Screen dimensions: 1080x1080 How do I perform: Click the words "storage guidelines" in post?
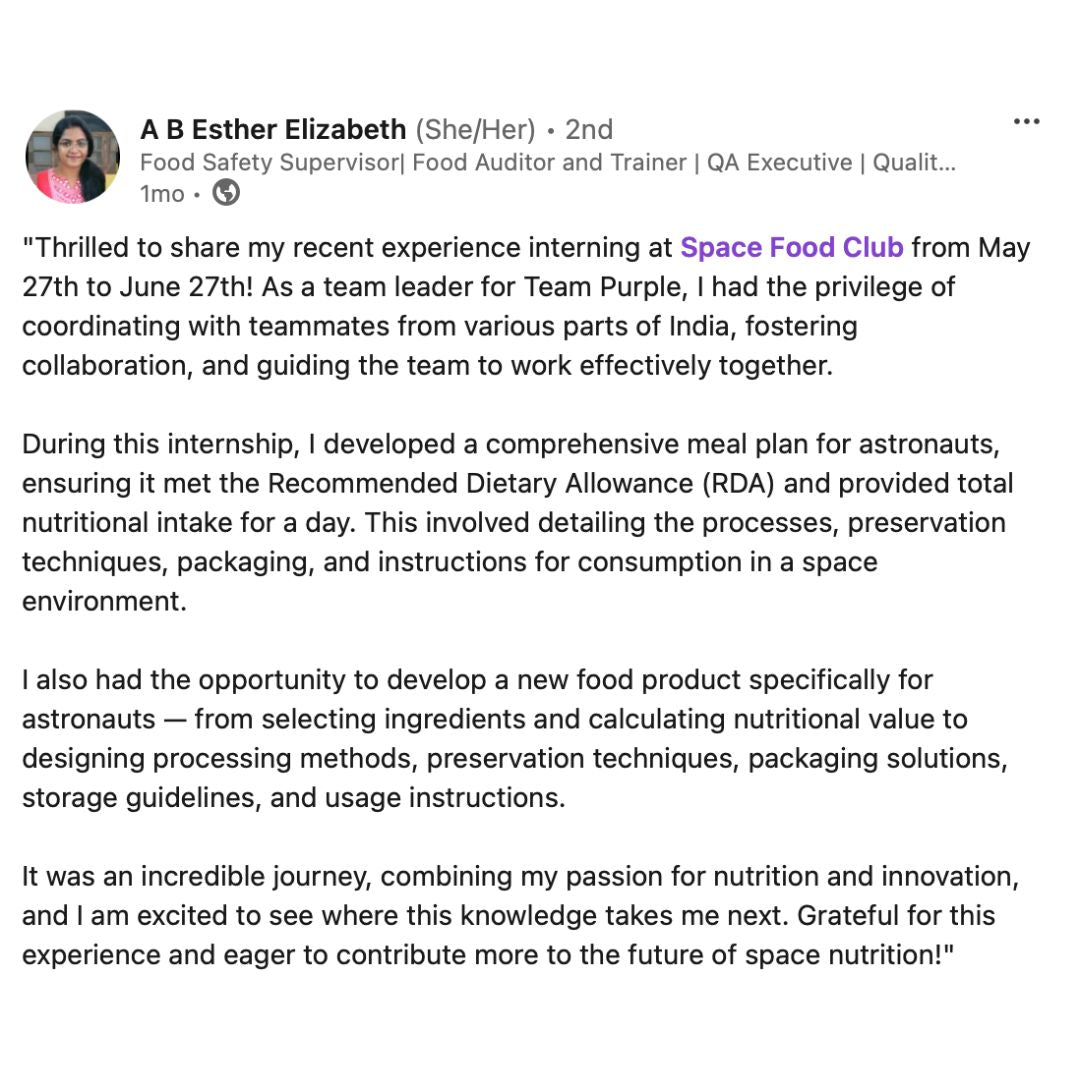[x=140, y=798]
